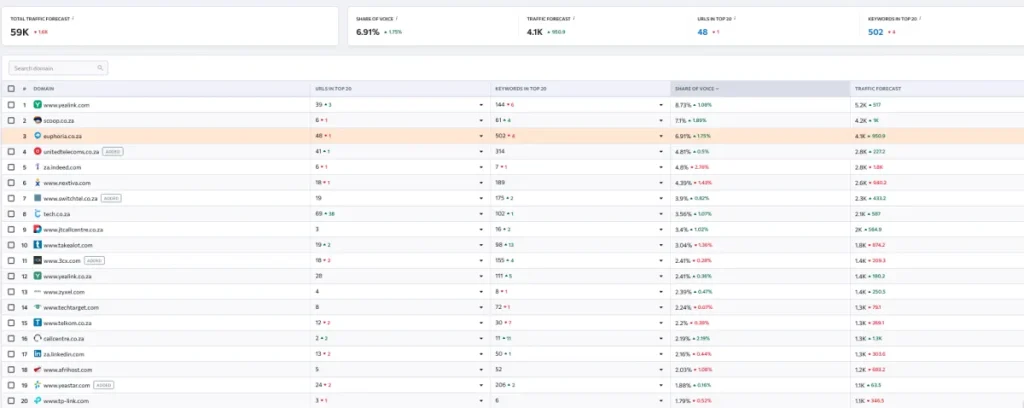
Task: Click the takealot.com favicon icon
Action: 37,245
